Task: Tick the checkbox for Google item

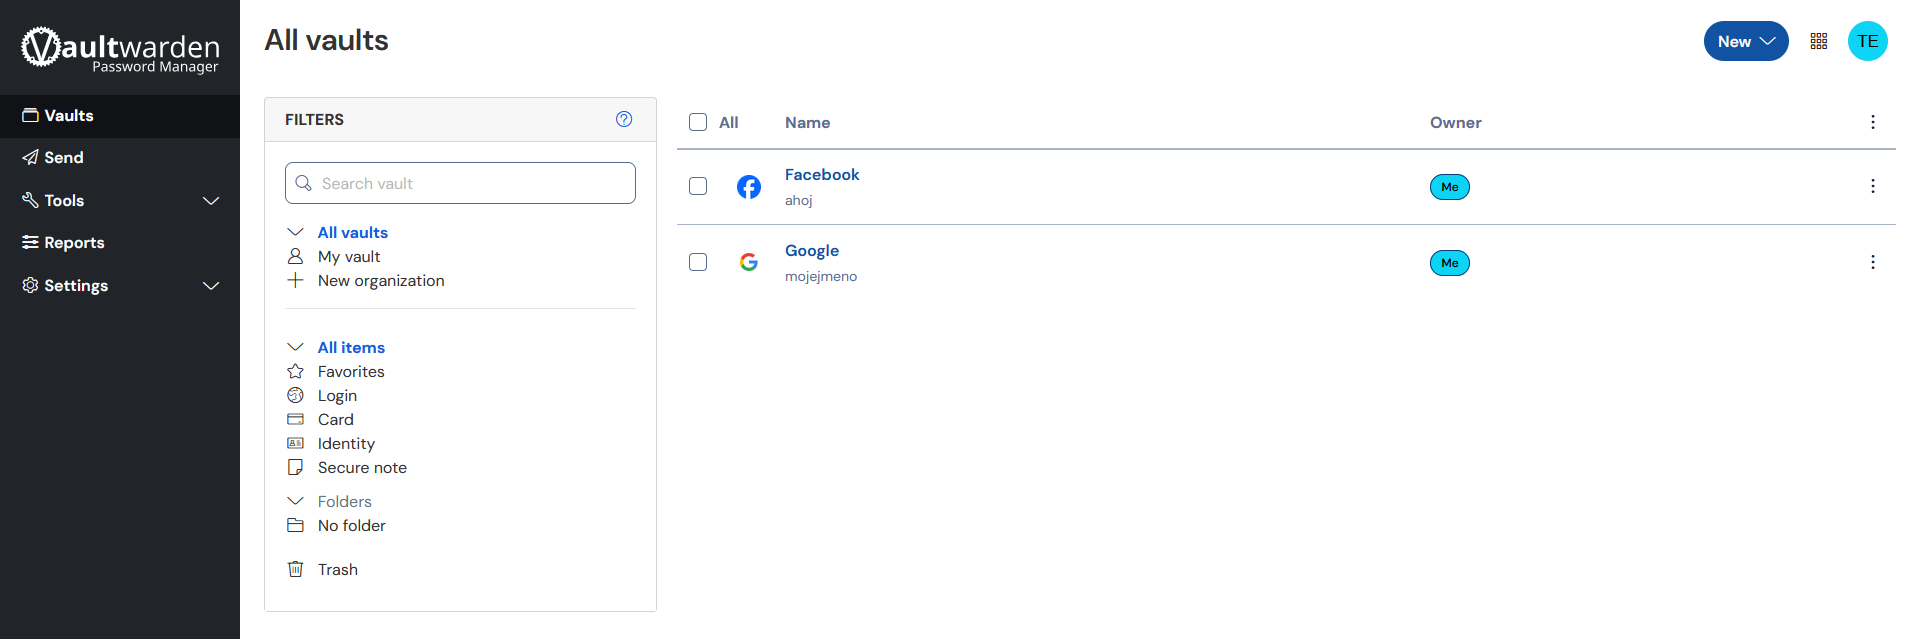Action: point(698,262)
